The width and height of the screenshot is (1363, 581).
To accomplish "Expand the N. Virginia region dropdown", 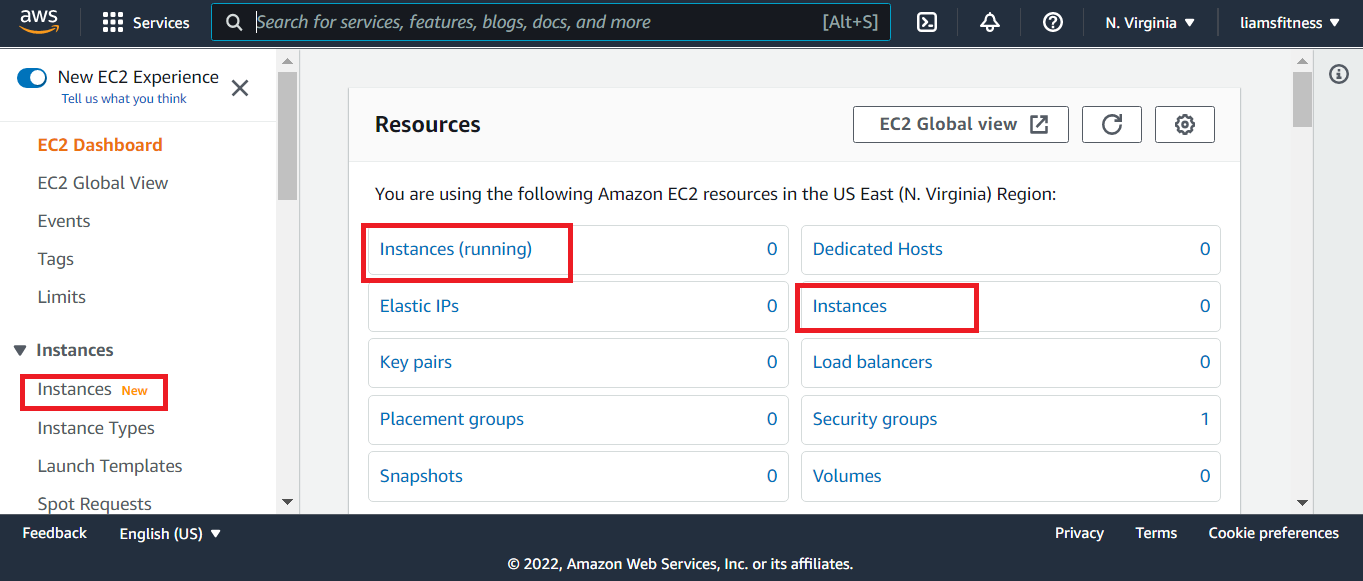I will pyautogui.click(x=1150, y=22).
